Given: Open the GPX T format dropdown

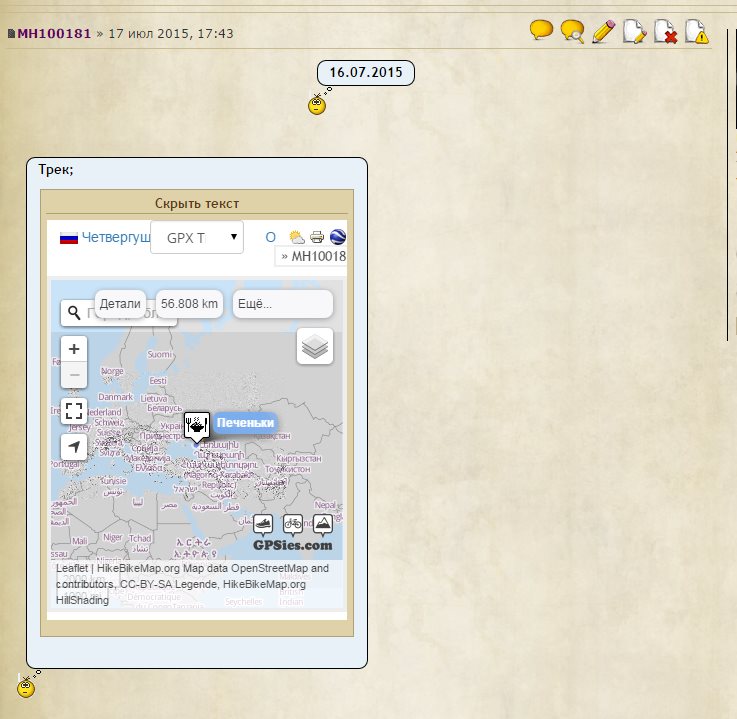Looking at the screenshot, I should pos(196,238).
